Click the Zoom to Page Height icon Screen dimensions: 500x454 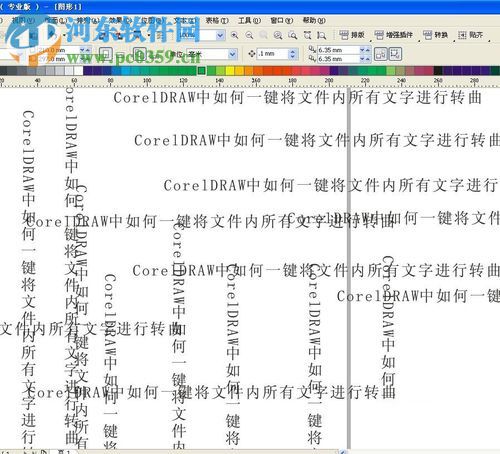tap(321, 35)
